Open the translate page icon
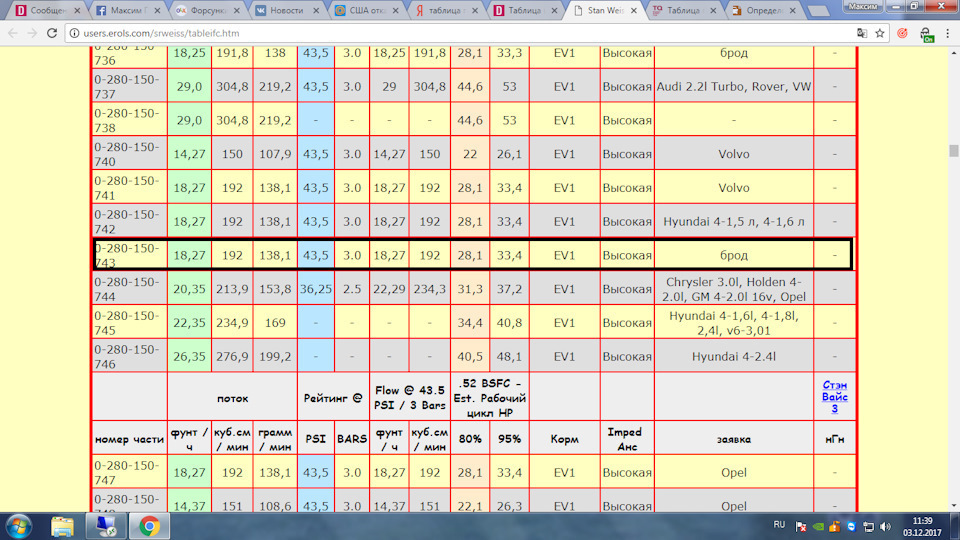Viewport: 960px width, 540px height. 862,33
